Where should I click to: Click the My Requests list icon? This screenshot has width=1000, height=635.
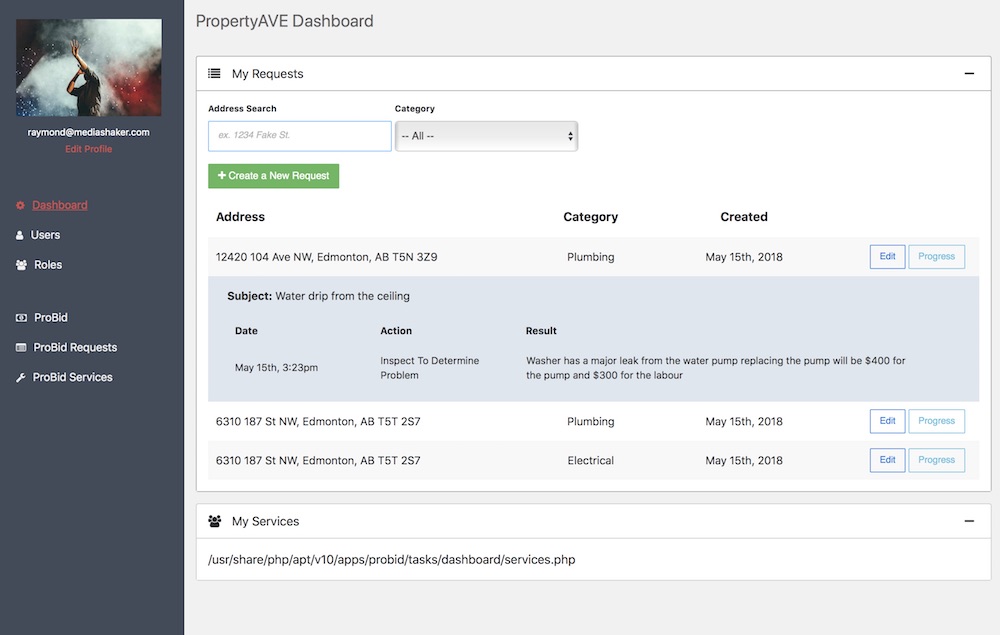point(214,74)
